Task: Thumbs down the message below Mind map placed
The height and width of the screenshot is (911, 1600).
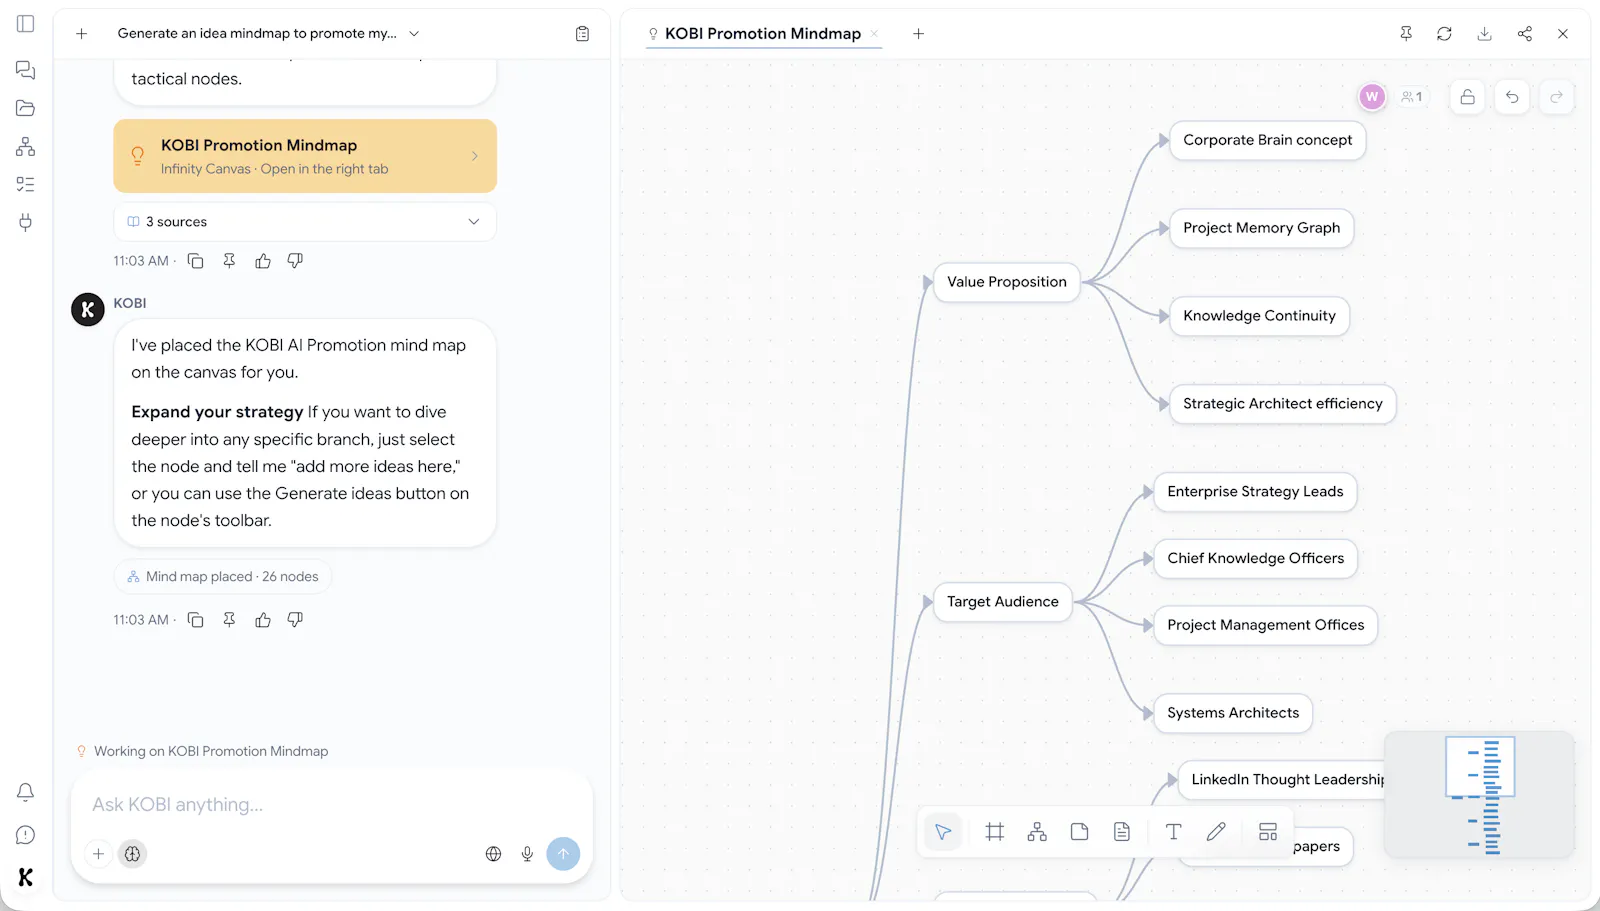Action: (295, 620)
